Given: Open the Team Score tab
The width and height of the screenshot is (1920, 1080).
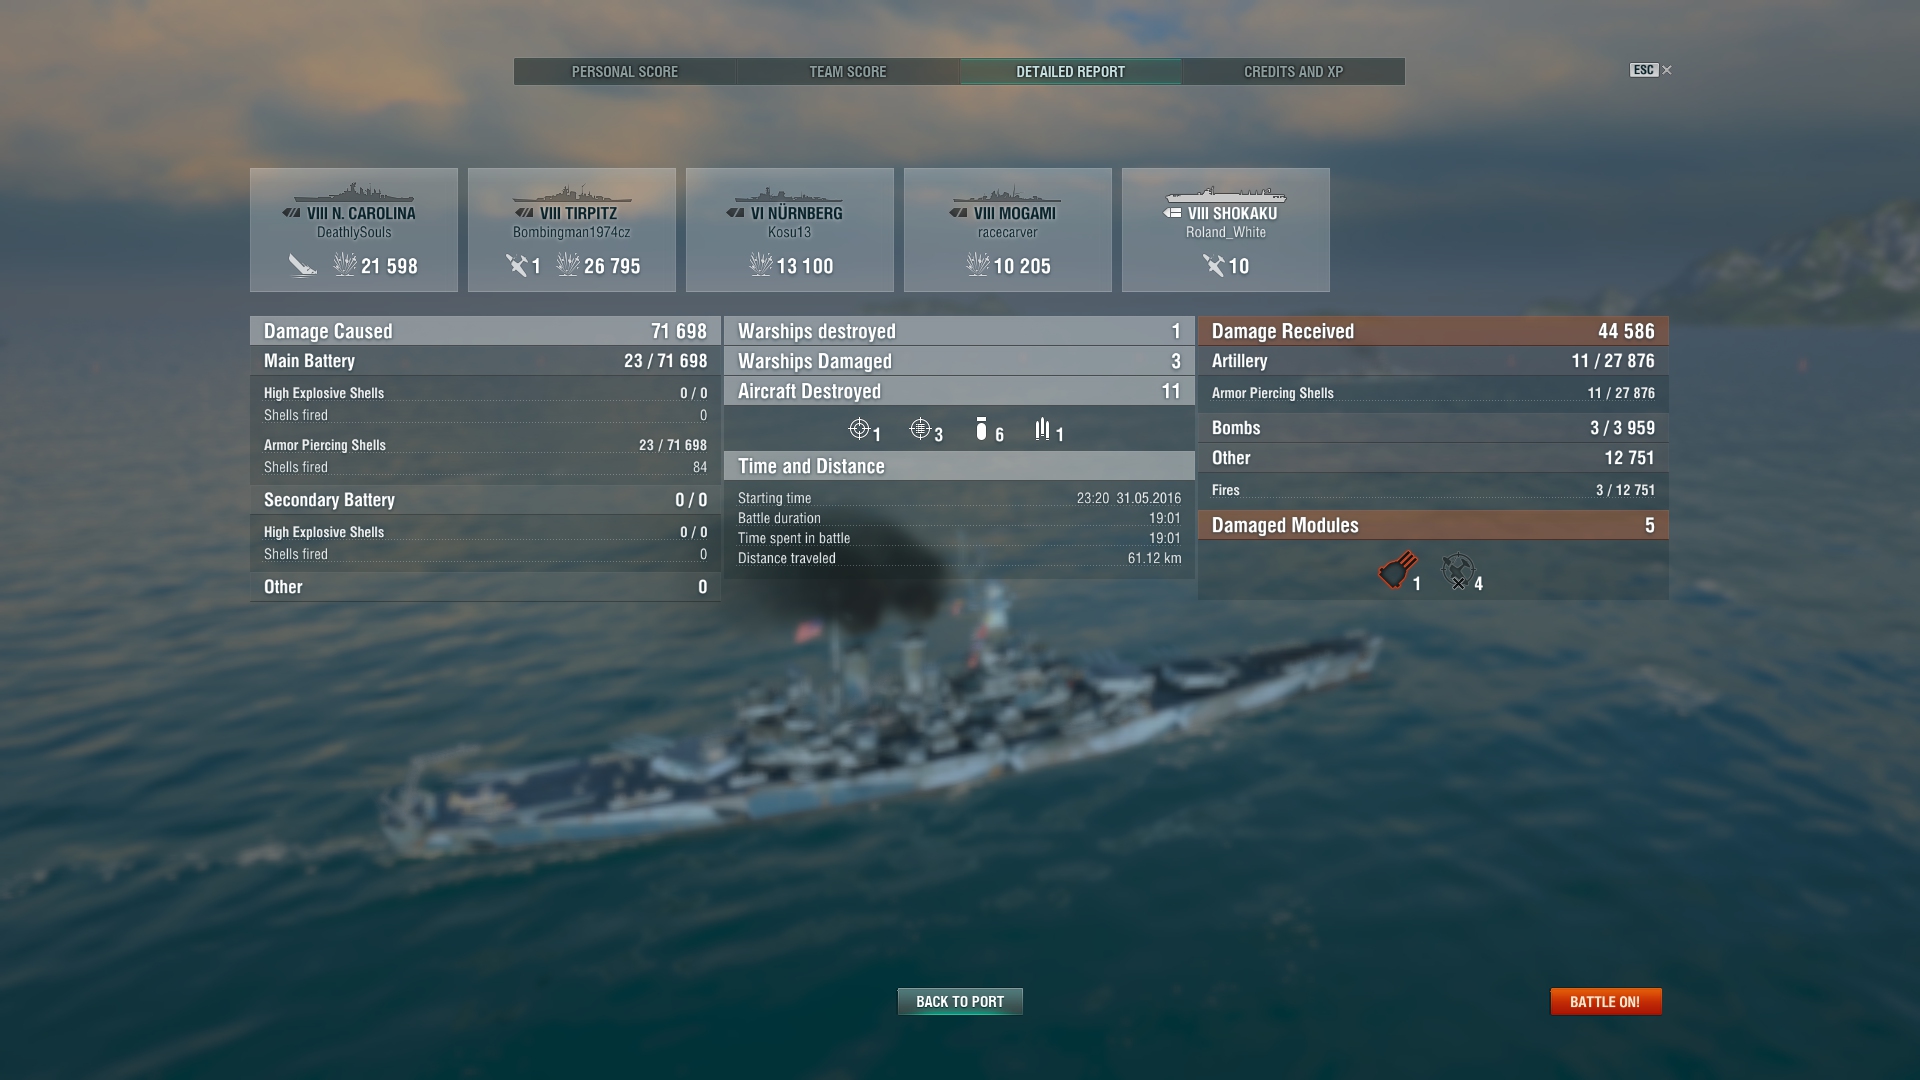Looking at the screenshot, I should tap(848, 71).
